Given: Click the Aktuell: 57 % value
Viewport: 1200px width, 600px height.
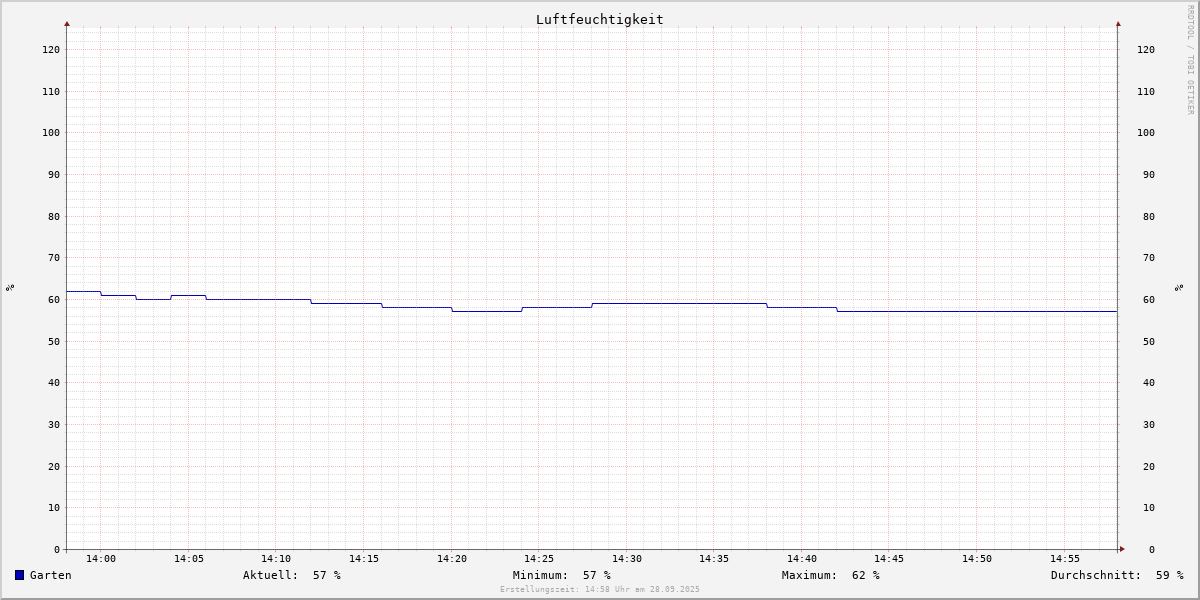Looking at the screenshot, I should (x=292, y=575).
